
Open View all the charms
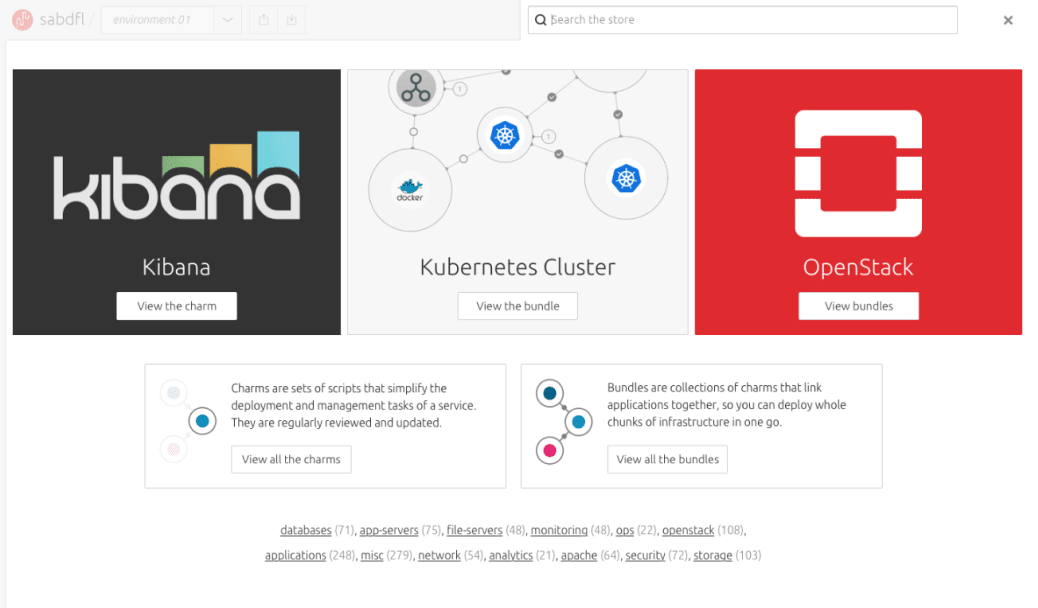pos(291,460)
